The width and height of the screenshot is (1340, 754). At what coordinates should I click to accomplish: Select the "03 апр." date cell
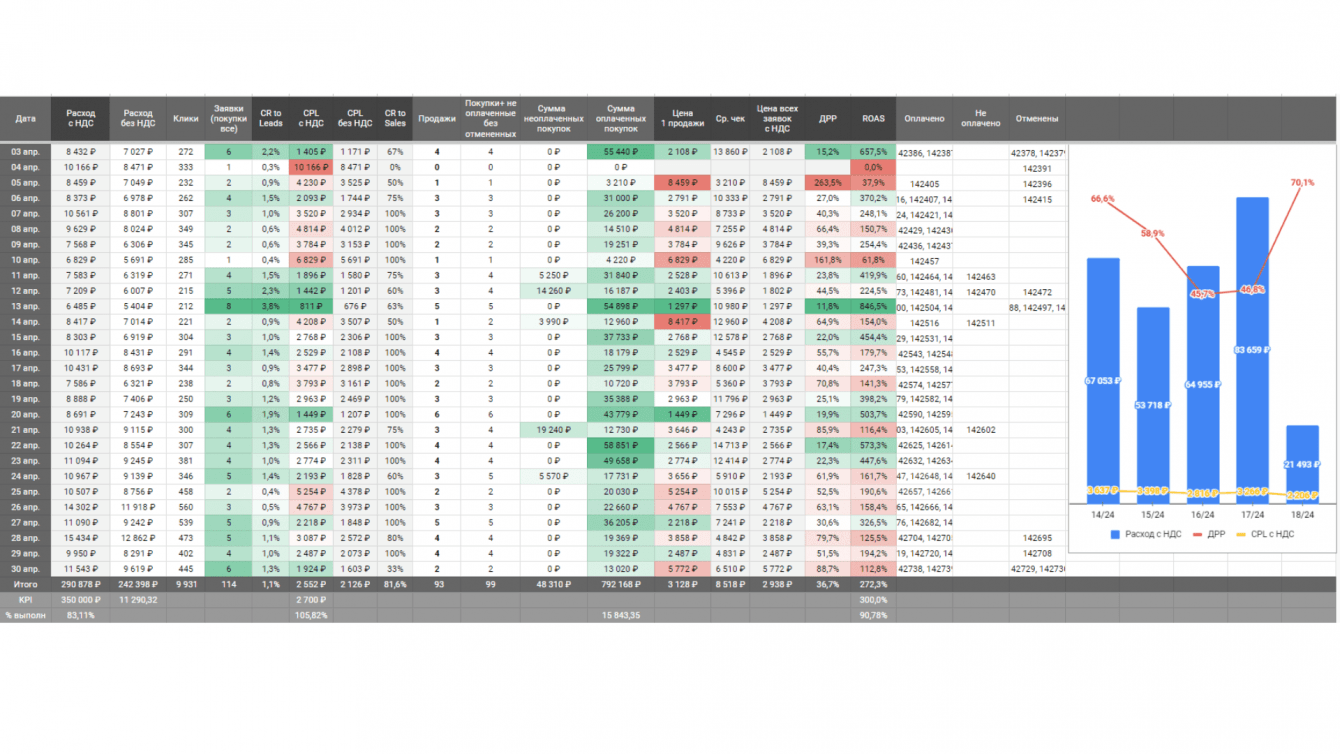tap(25, 152)
